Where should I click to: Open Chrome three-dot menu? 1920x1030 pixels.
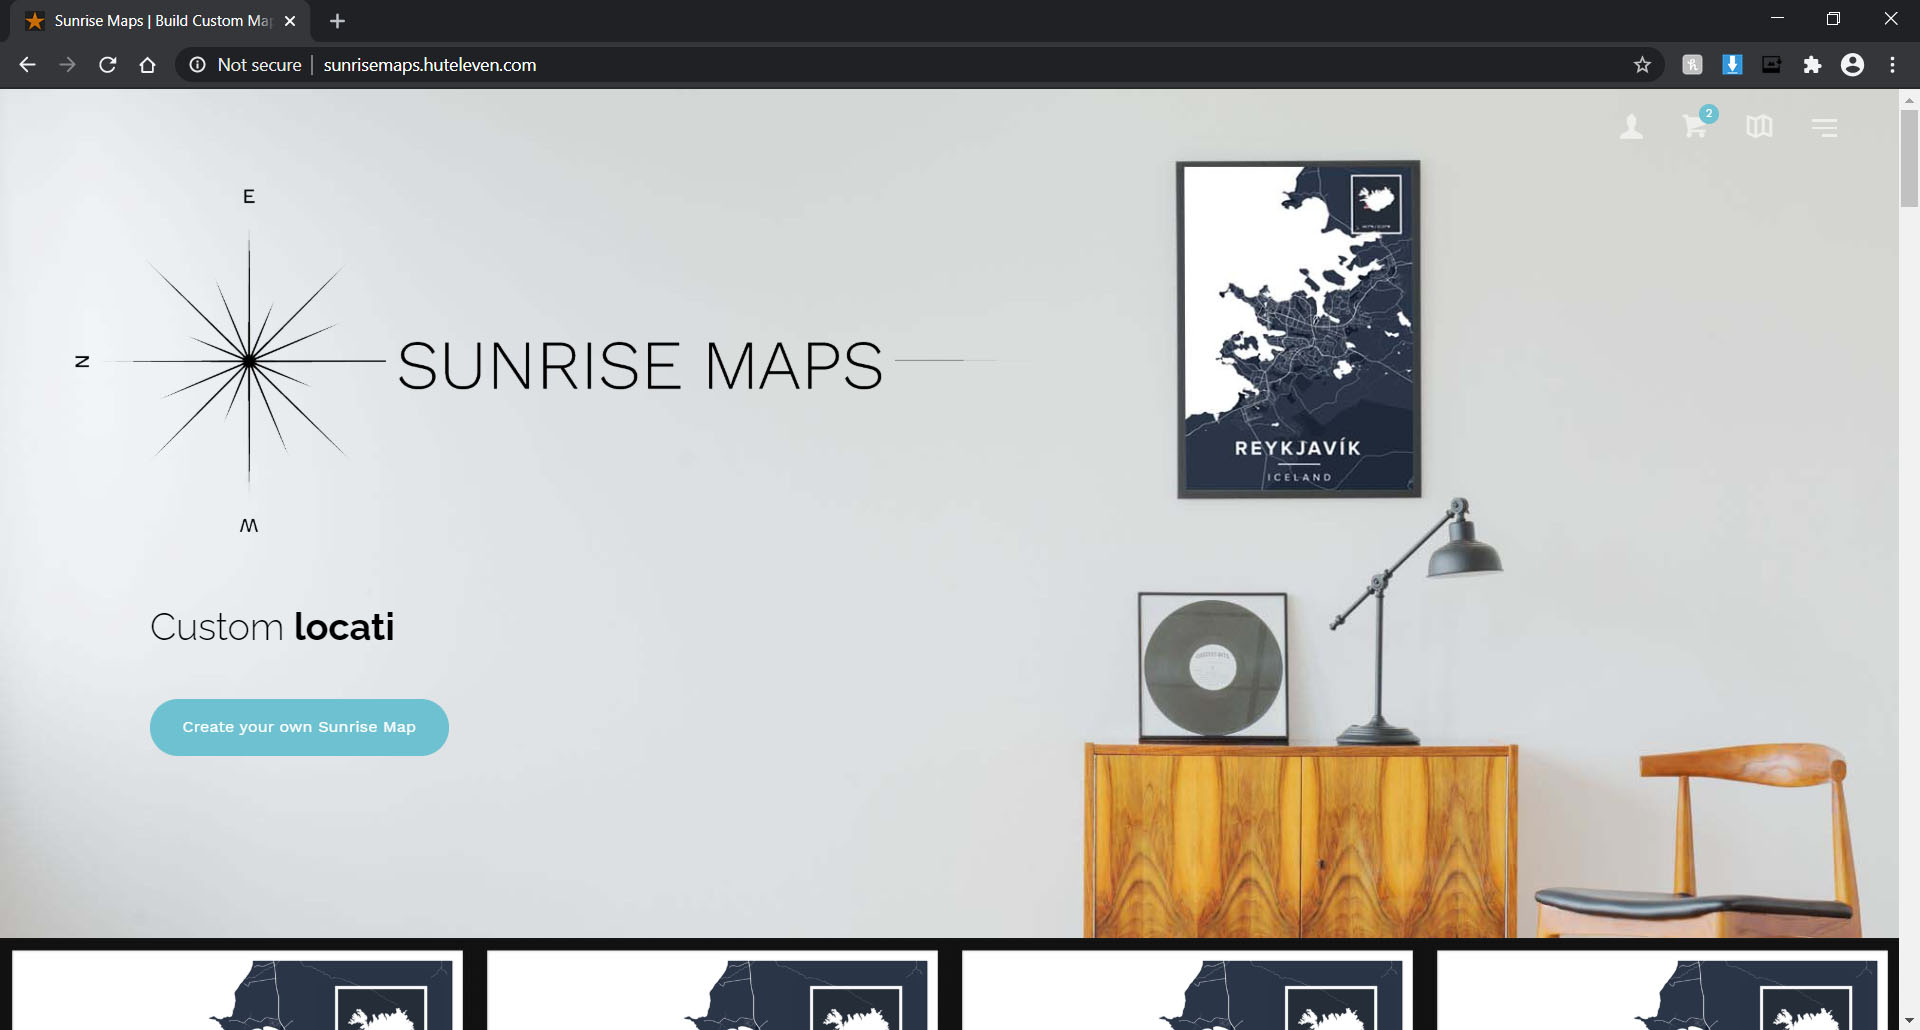[1892, 65]
